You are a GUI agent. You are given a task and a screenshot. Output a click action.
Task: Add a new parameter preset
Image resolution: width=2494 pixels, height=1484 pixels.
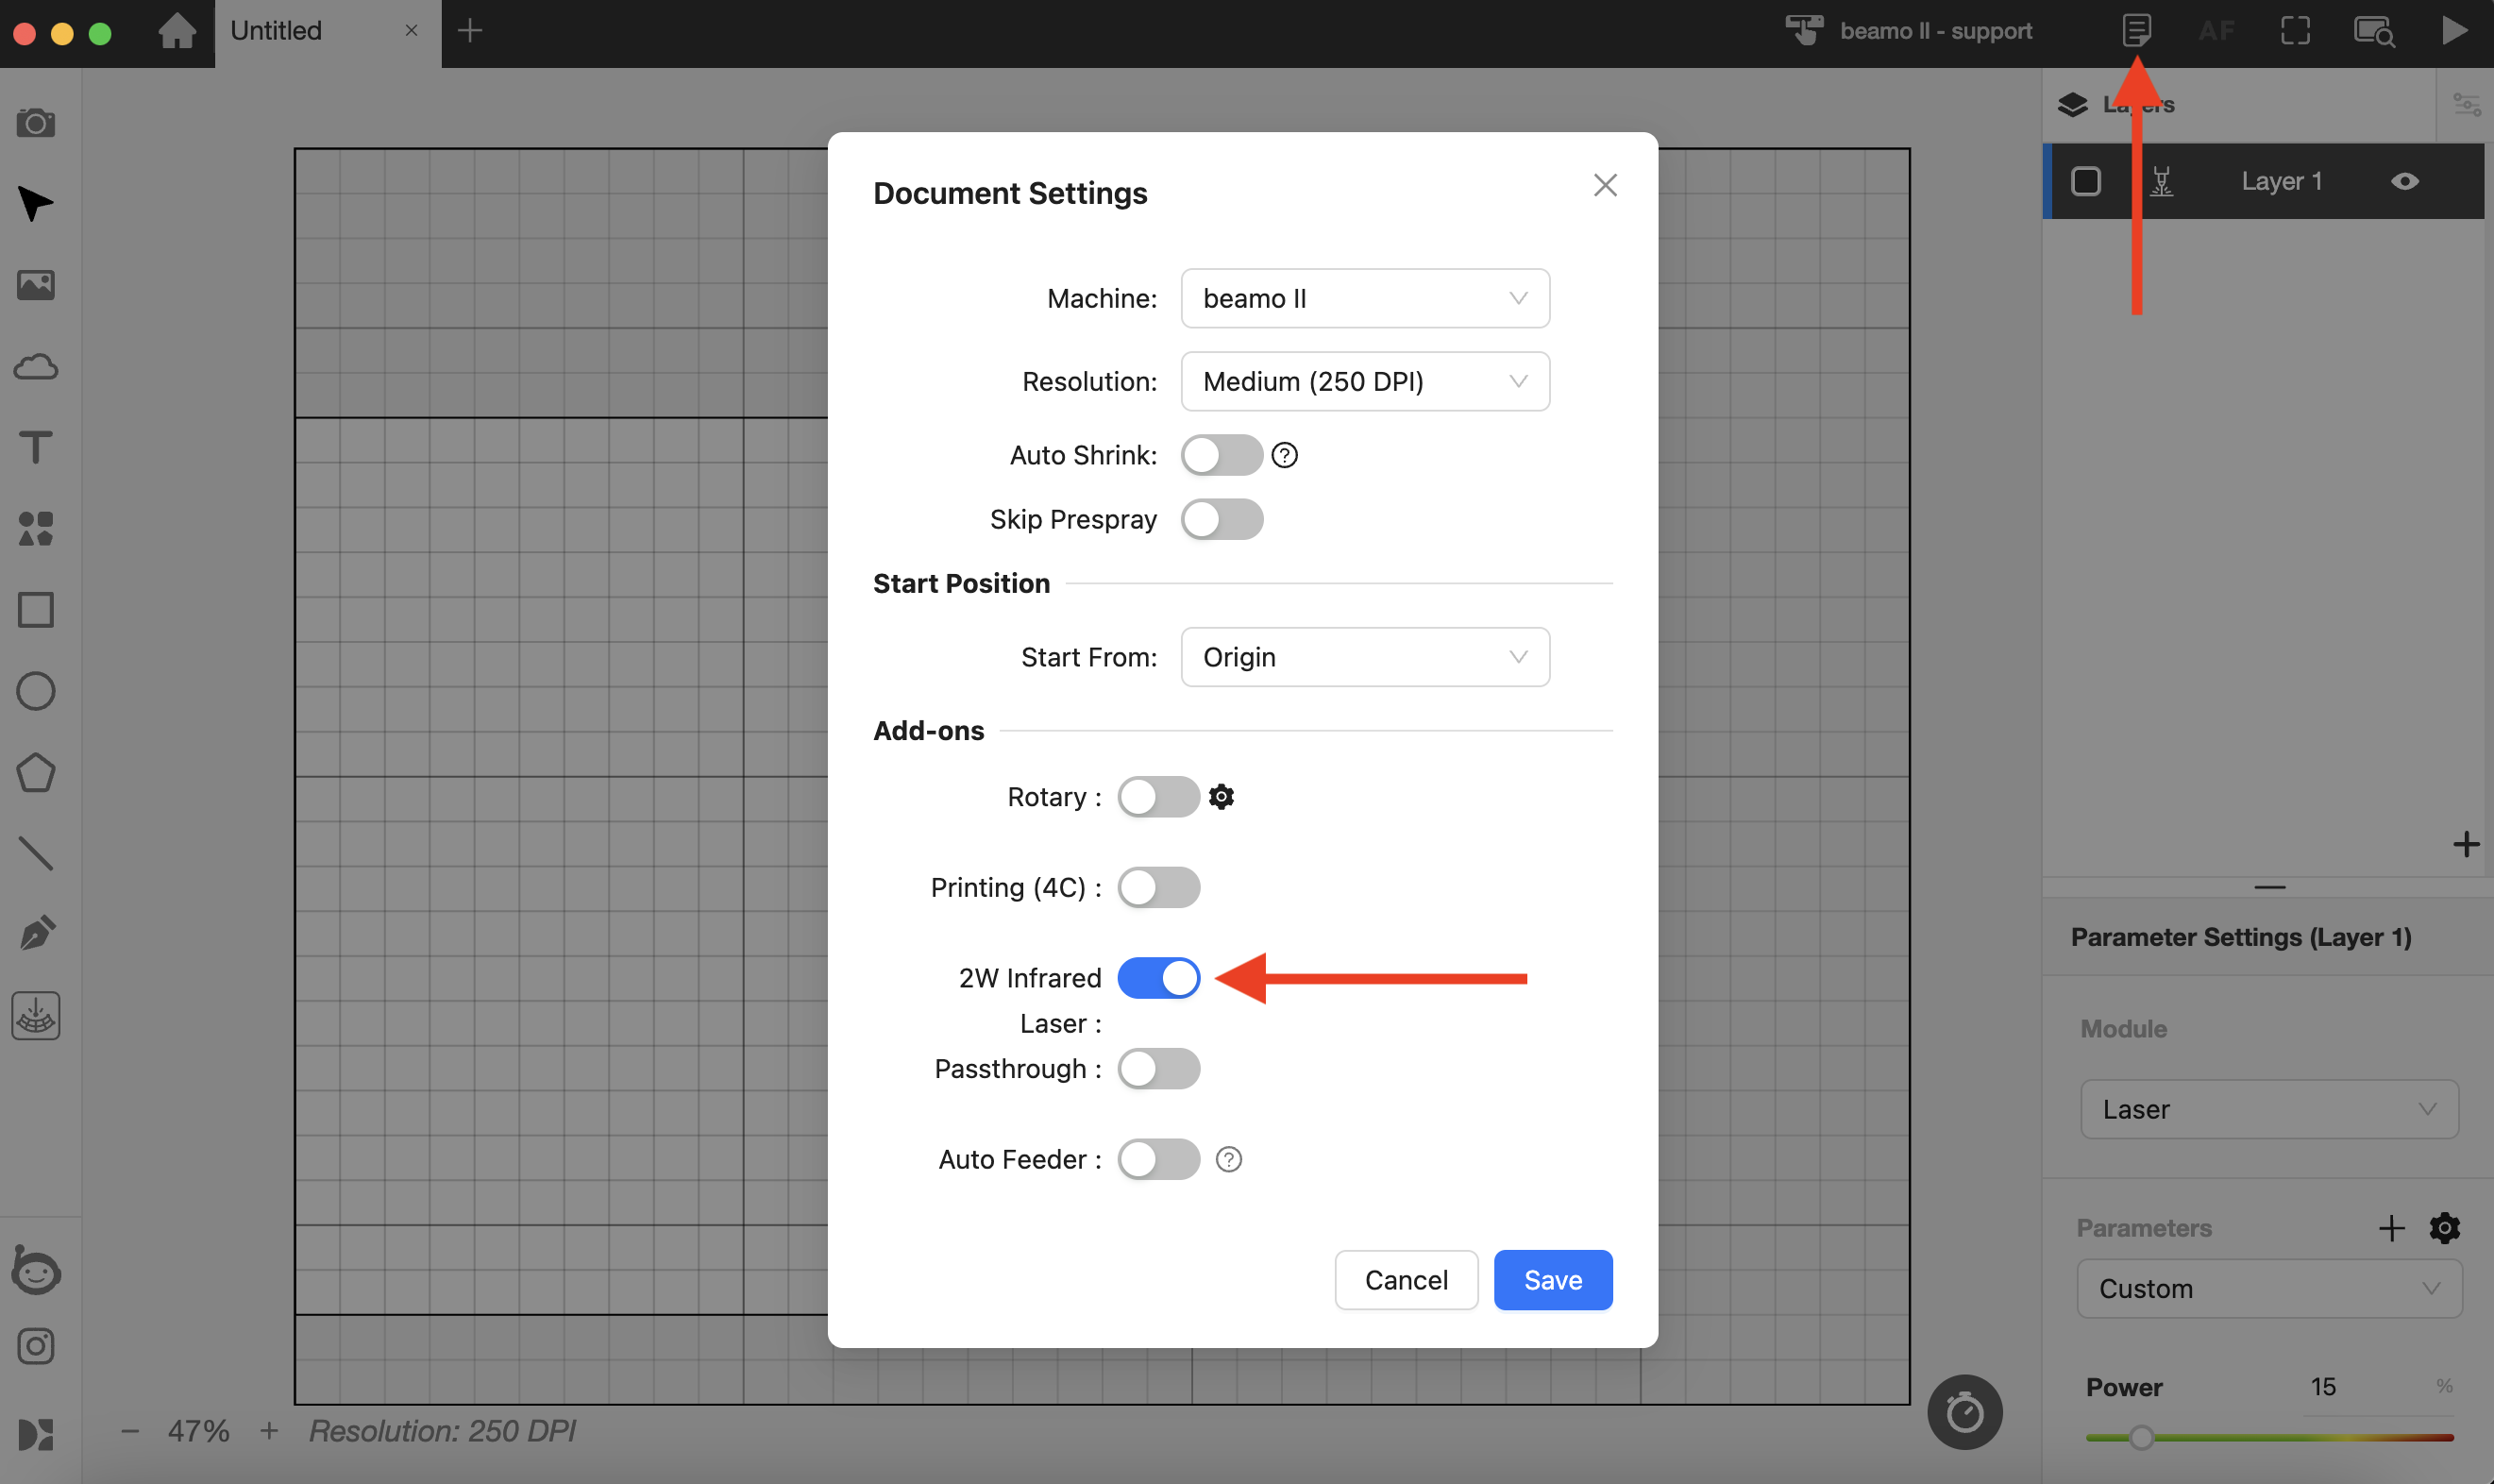click(2391, 1228)
